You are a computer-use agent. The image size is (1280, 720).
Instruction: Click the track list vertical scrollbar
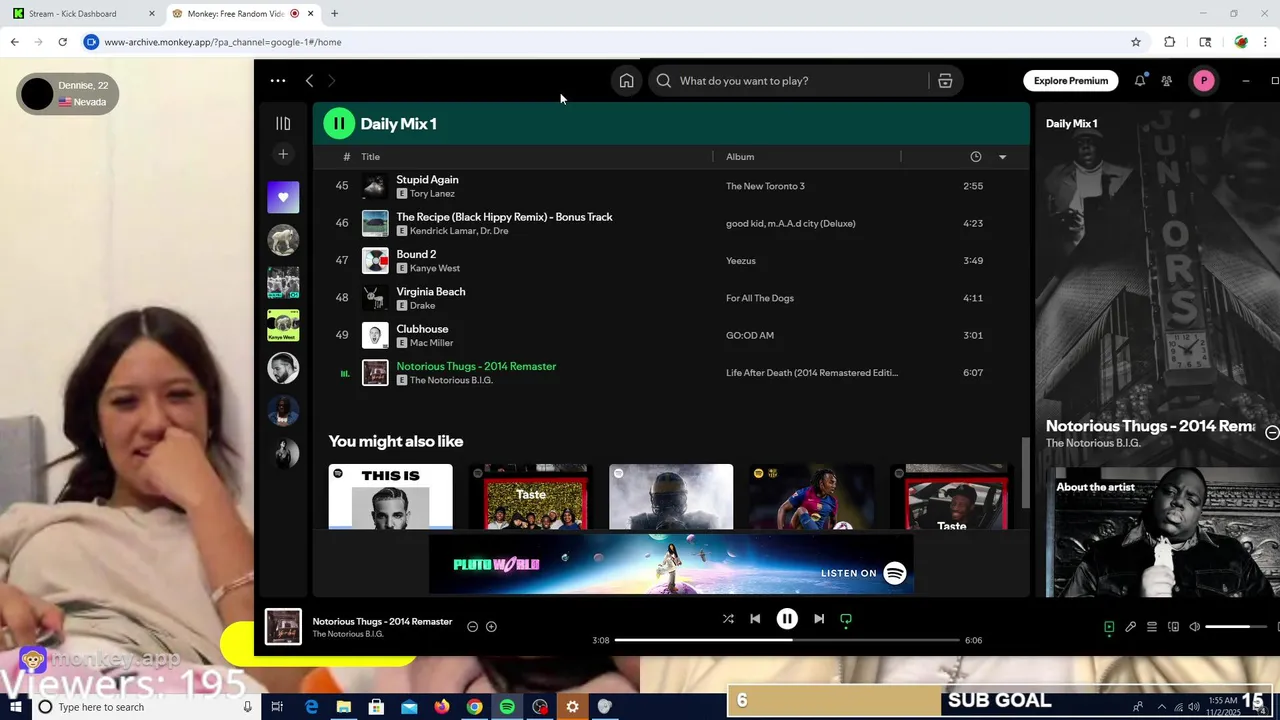(x=1024, y=472)
